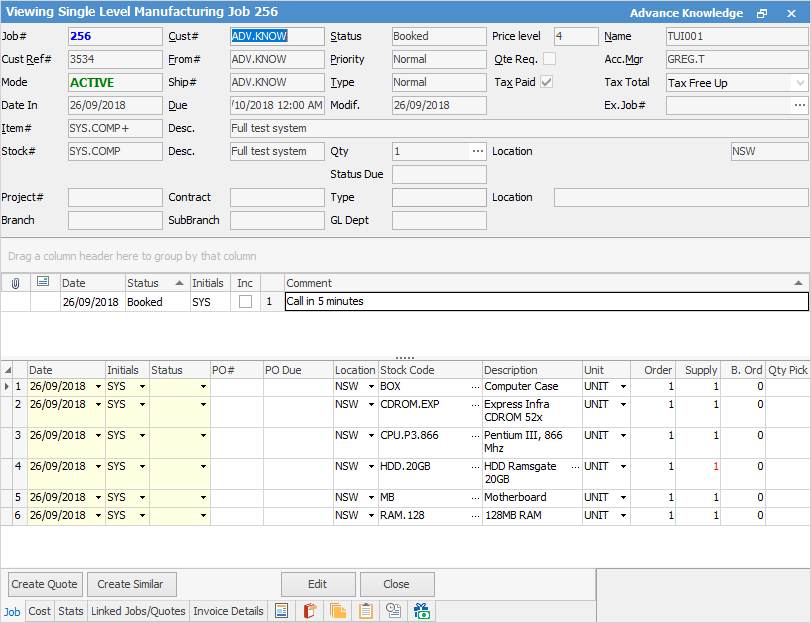Click the rightmost gift icon on the bottom toolbar

click(421, 610)
